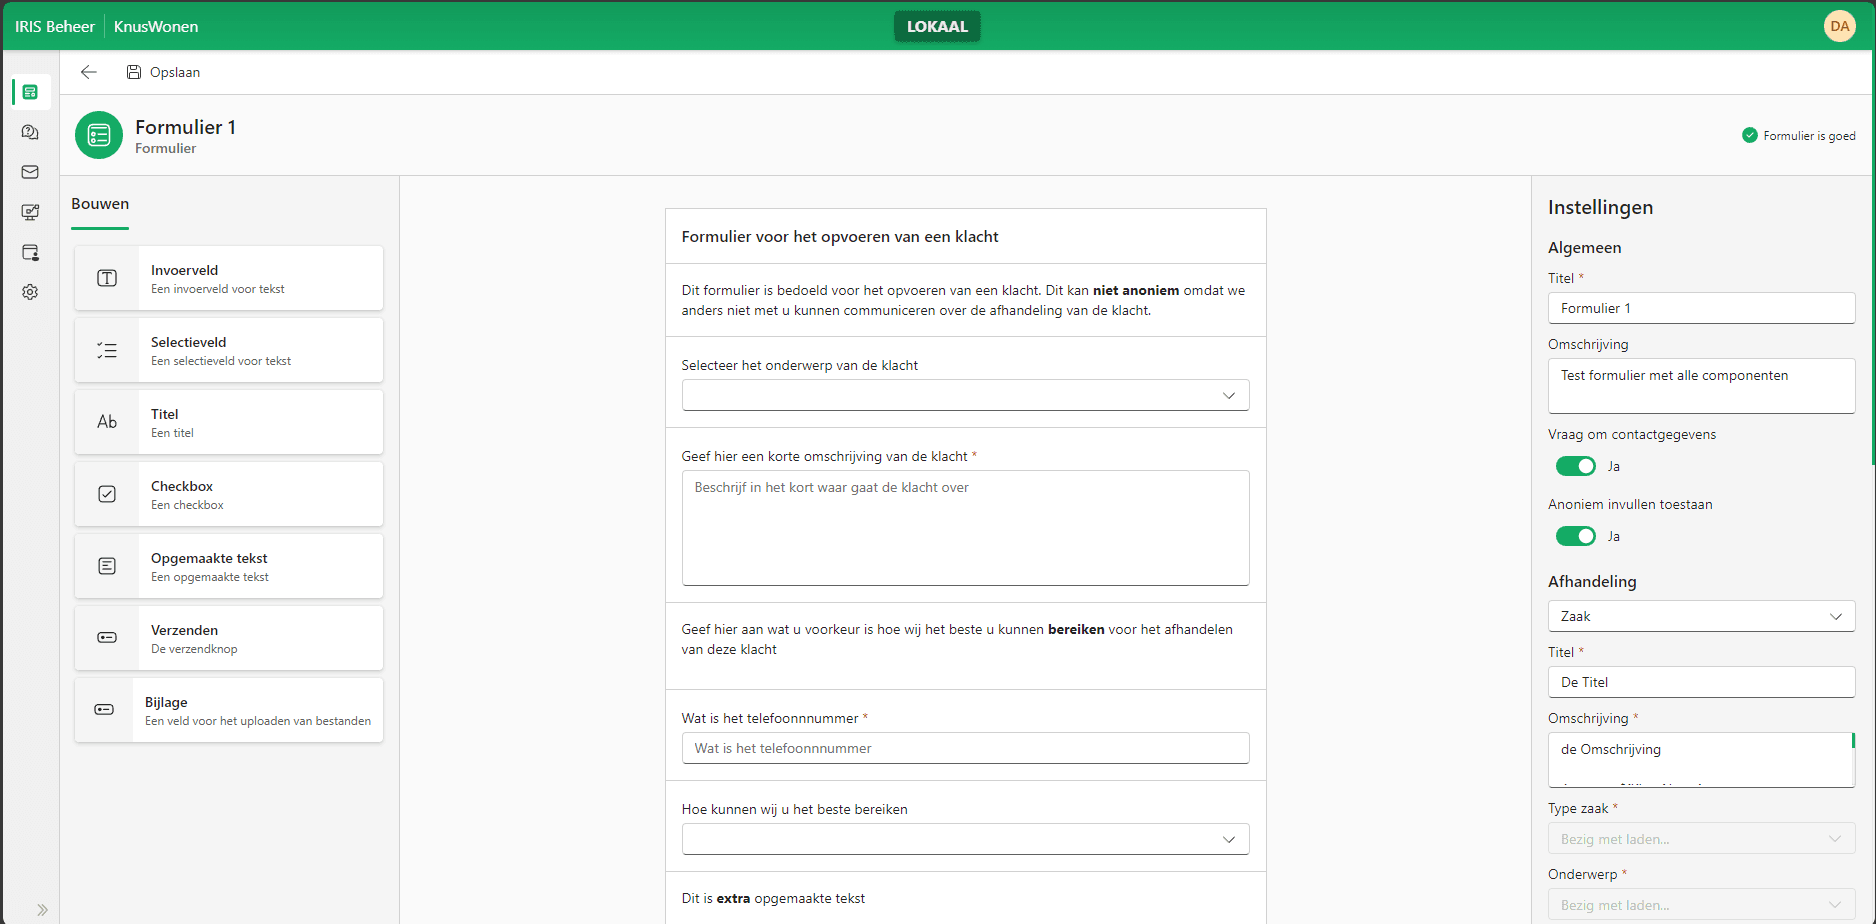Image resolution: width=1876 pixels, height=924 pixels.
Task: Open the Afhandeling dropdown showing Zaak
Action: click(1700, 616)
